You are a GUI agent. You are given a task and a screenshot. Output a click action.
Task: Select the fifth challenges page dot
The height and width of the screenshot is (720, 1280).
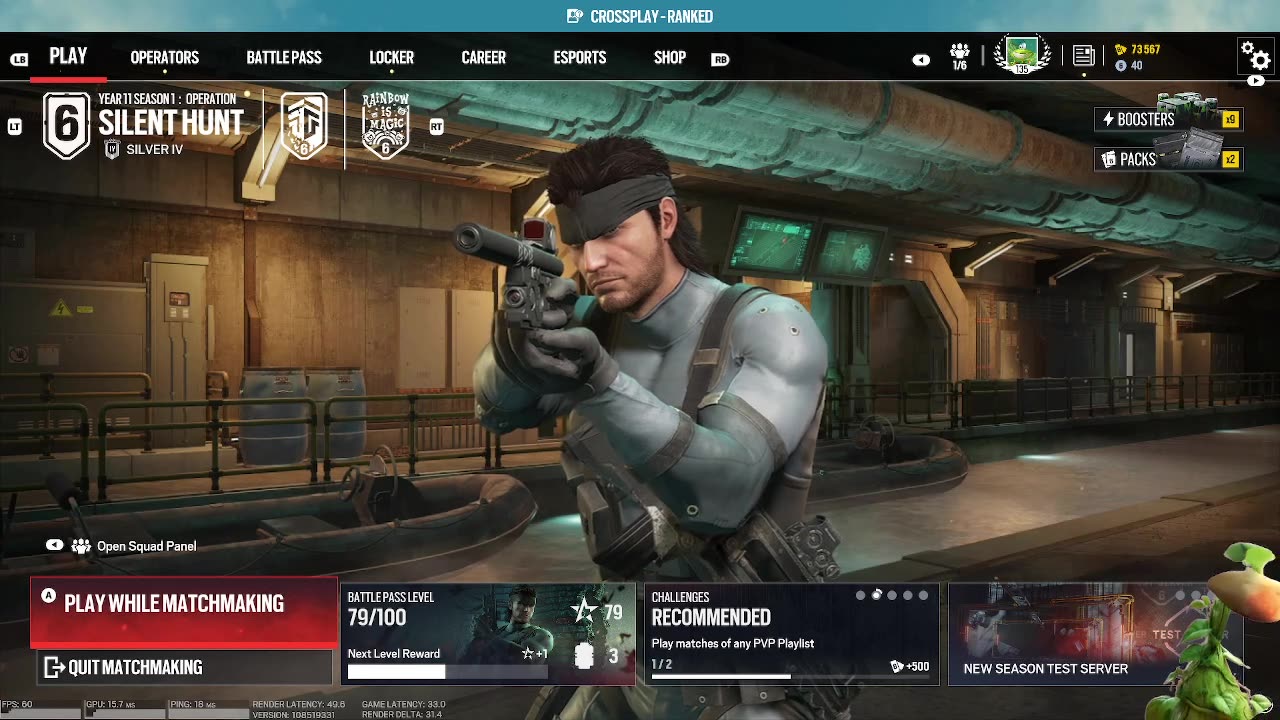point(923,595)
